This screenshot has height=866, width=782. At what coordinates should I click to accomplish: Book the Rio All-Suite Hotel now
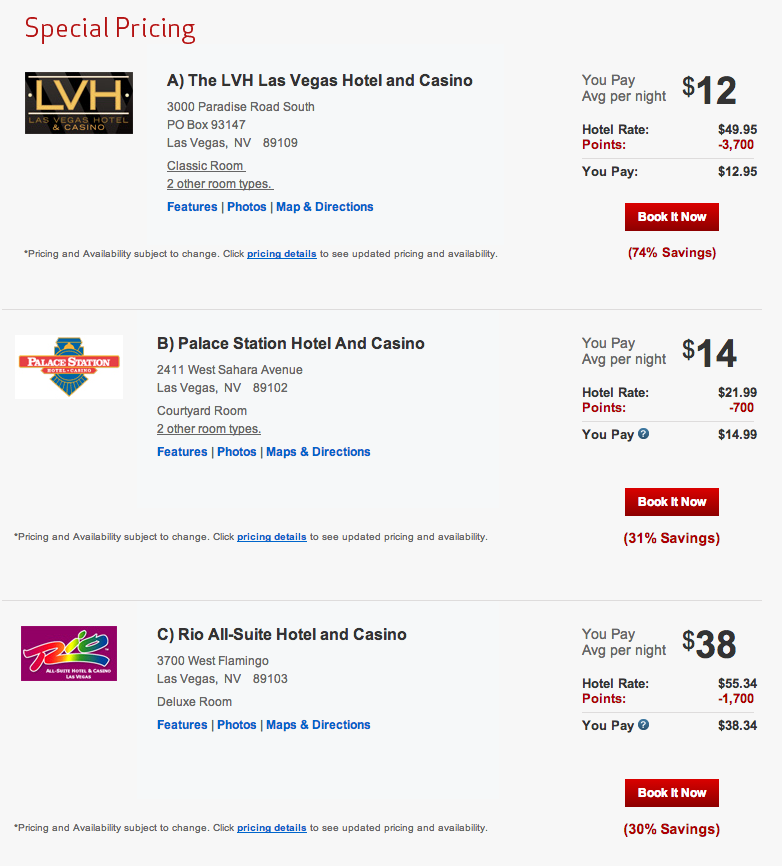coord(672,793)
